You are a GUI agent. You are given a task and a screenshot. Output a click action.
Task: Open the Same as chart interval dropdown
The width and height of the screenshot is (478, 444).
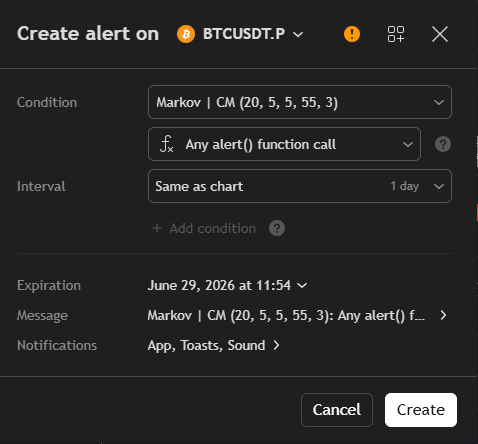click(x=300, y=186)
